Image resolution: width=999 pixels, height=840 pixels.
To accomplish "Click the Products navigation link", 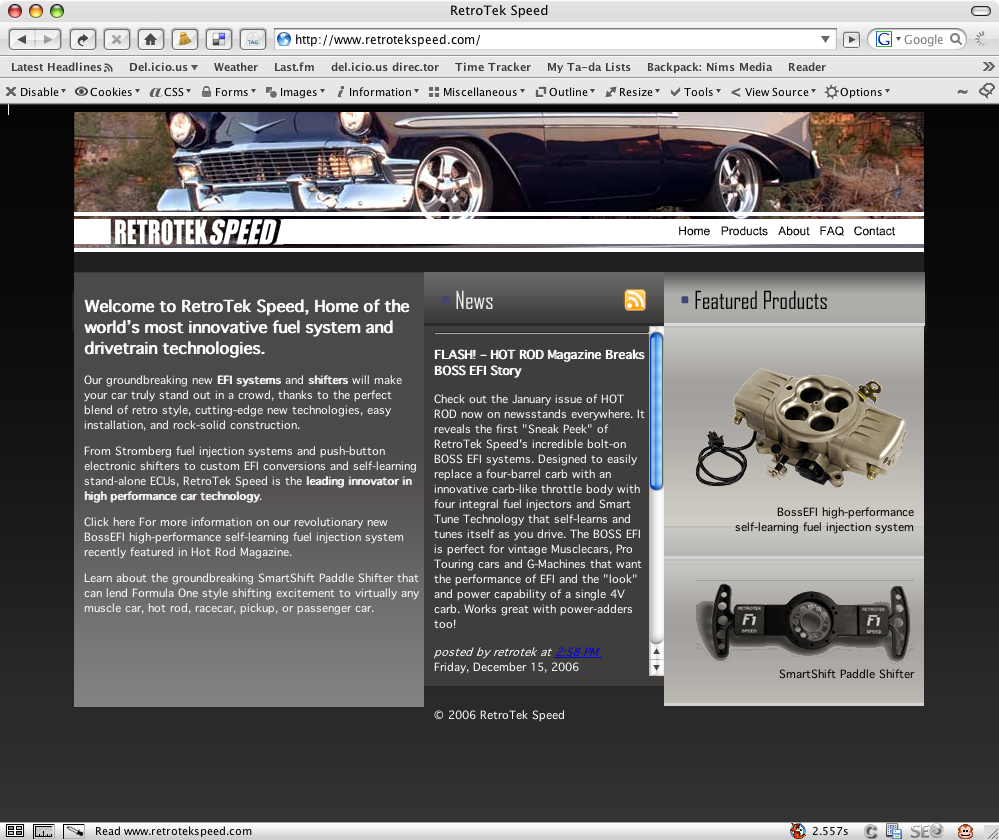I will [744, 231].
